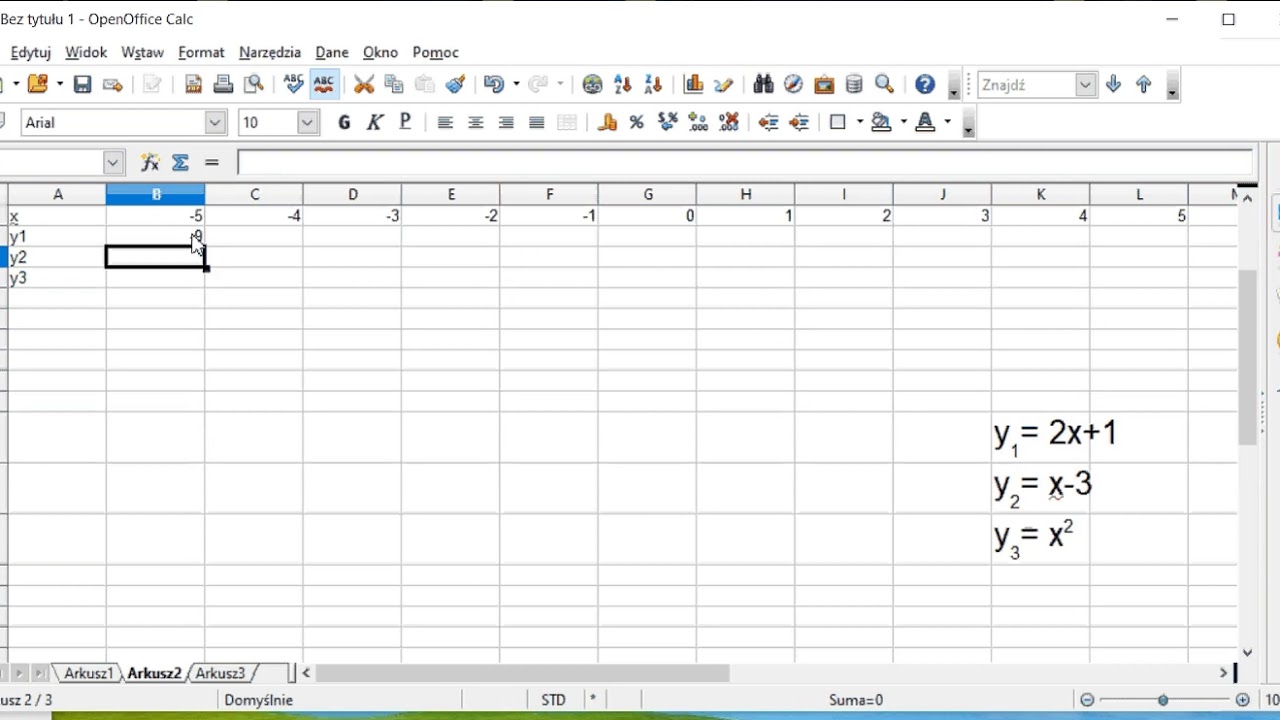Screen dimensions: 1280x720
Task: Increase indent icon
Action: pyautogui.click(x=799, y=123)
